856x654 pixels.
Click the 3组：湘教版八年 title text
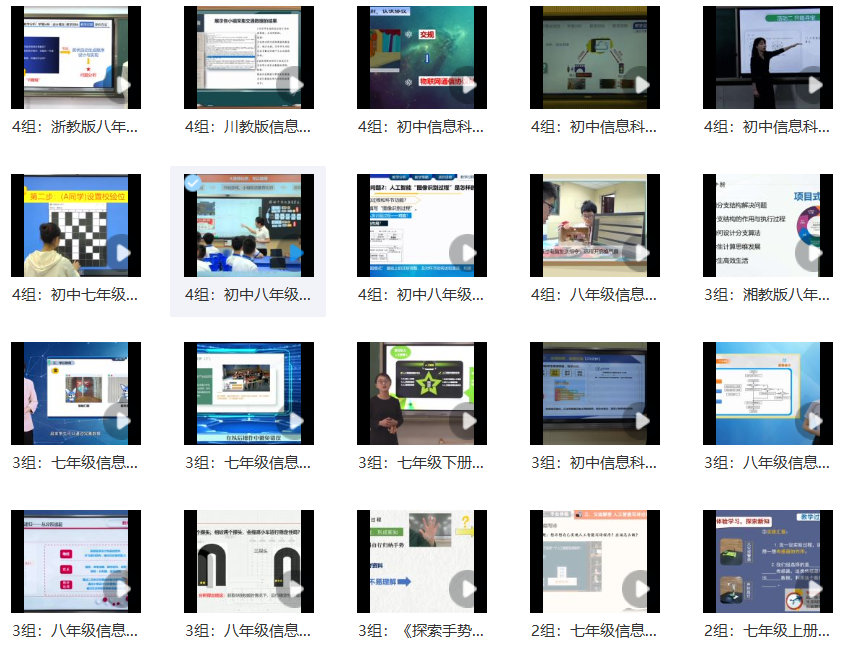click(767, 295)
